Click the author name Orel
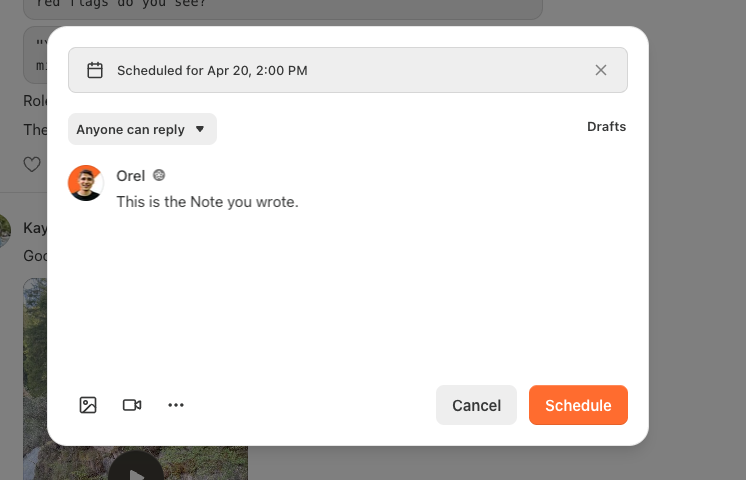The height and width of the screenshot is (480, 746). (130, 176)
